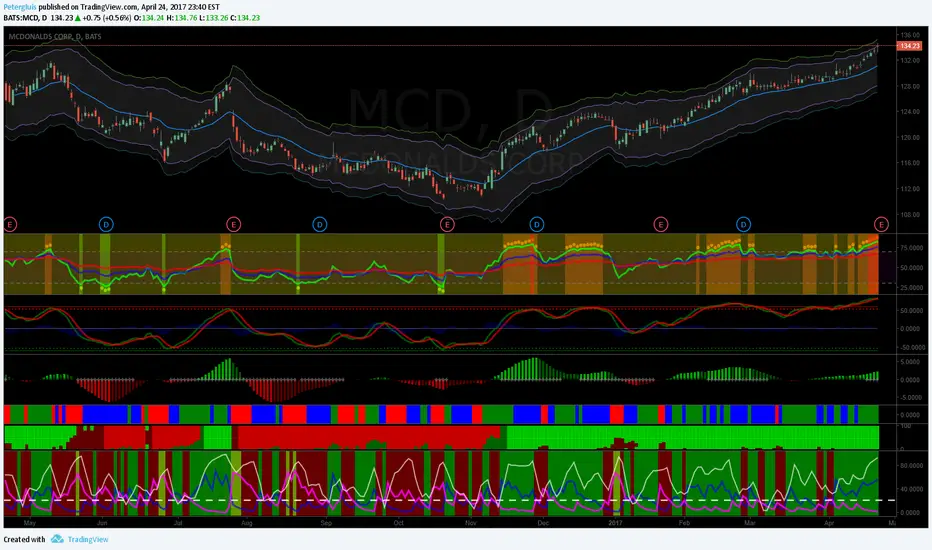Click the MCDONALDS CORP, D, BATS chart title

click(x=55, y=36)
